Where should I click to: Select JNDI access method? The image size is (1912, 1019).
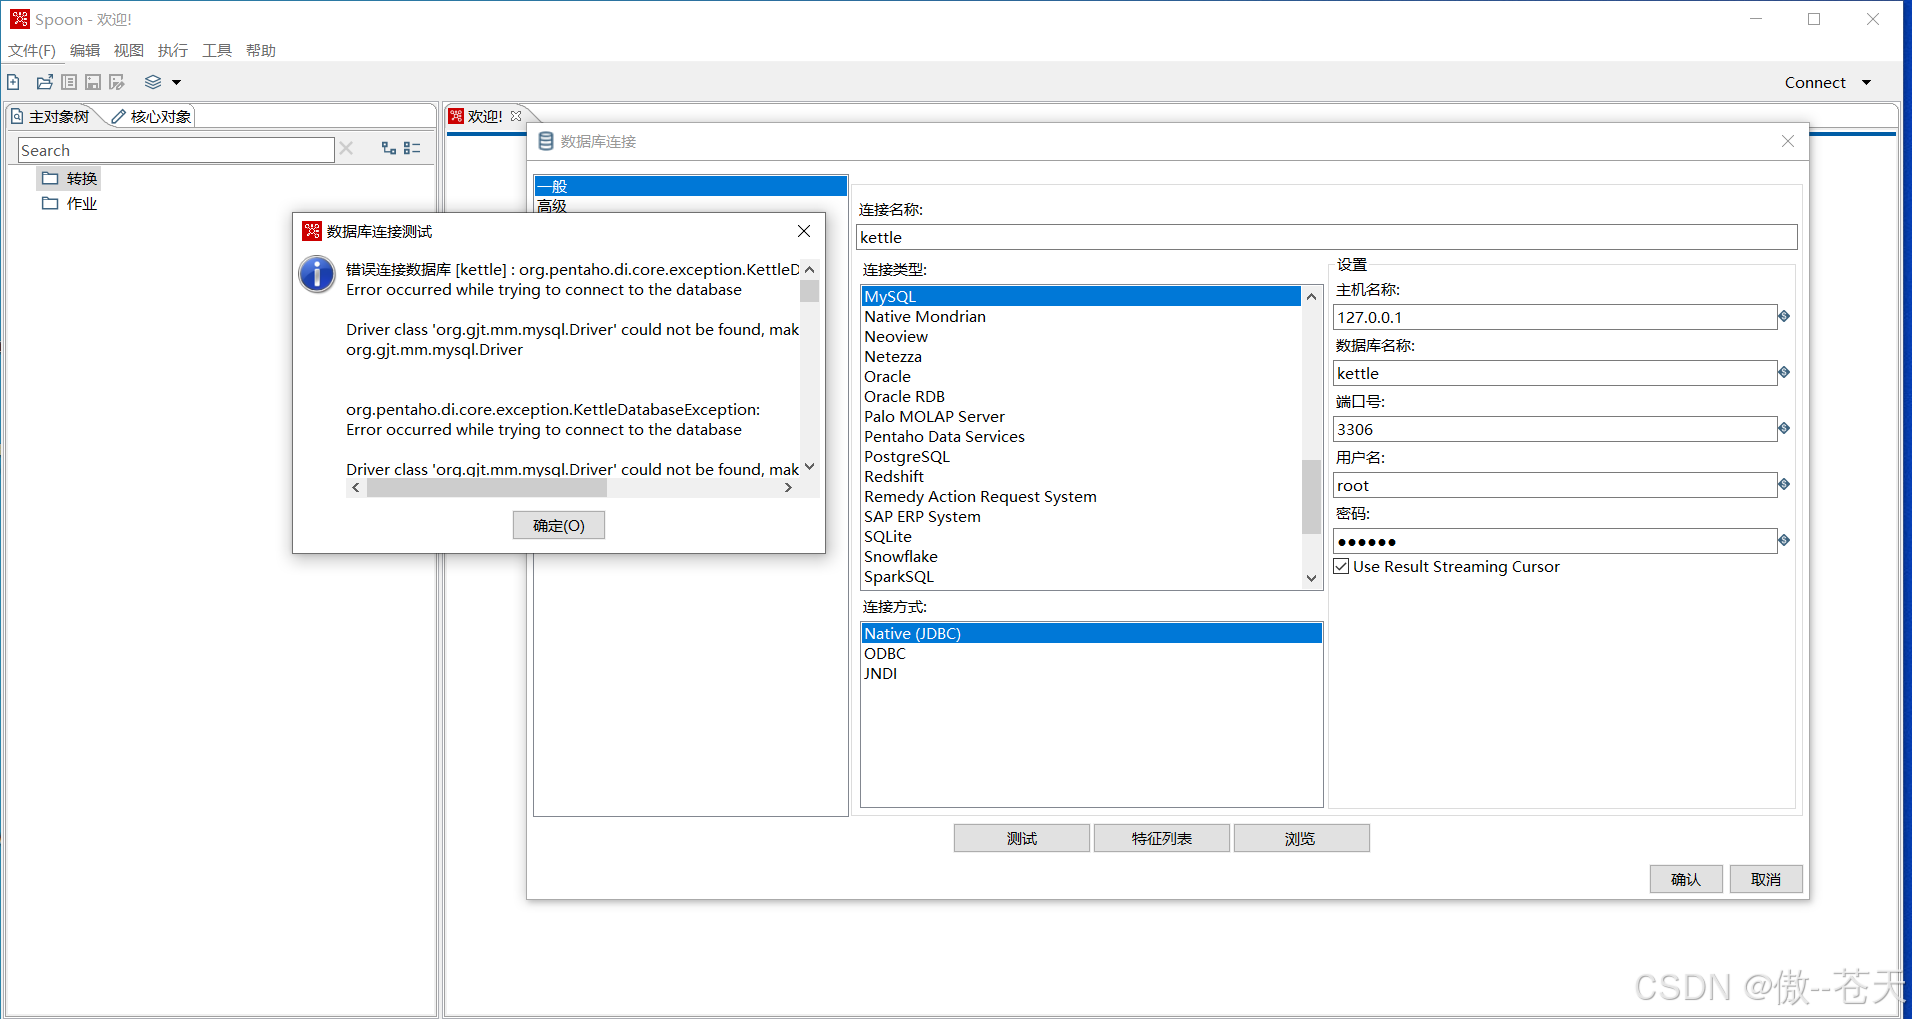[1091, 673]
